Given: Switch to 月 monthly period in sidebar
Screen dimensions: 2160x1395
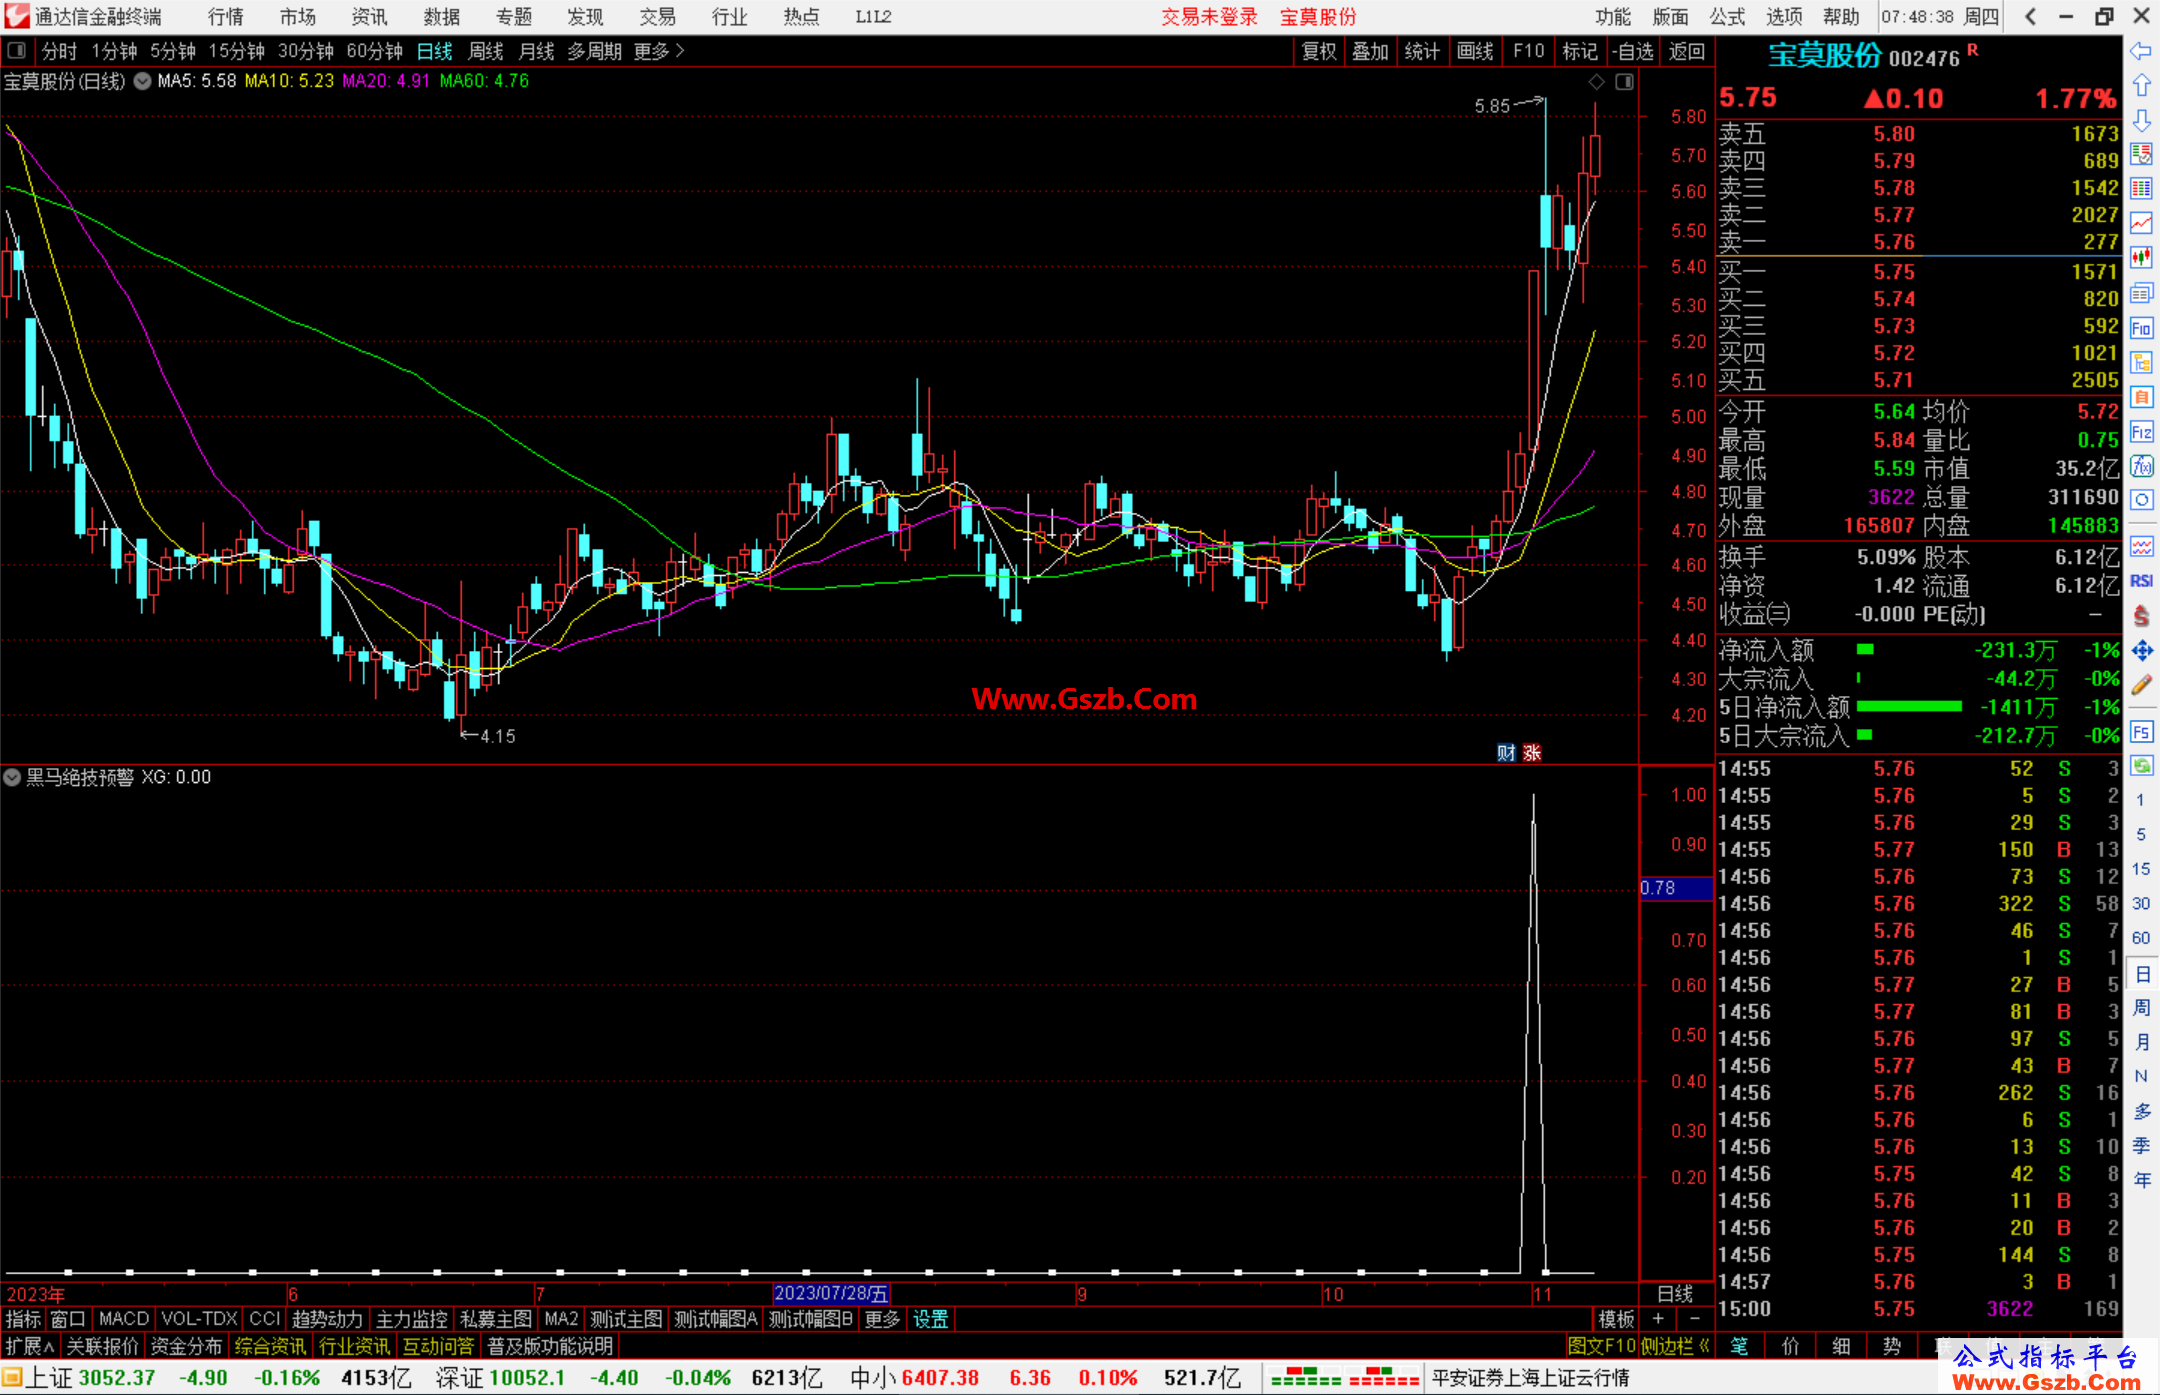Looking at the screenshot, I should [2141, 1042].
